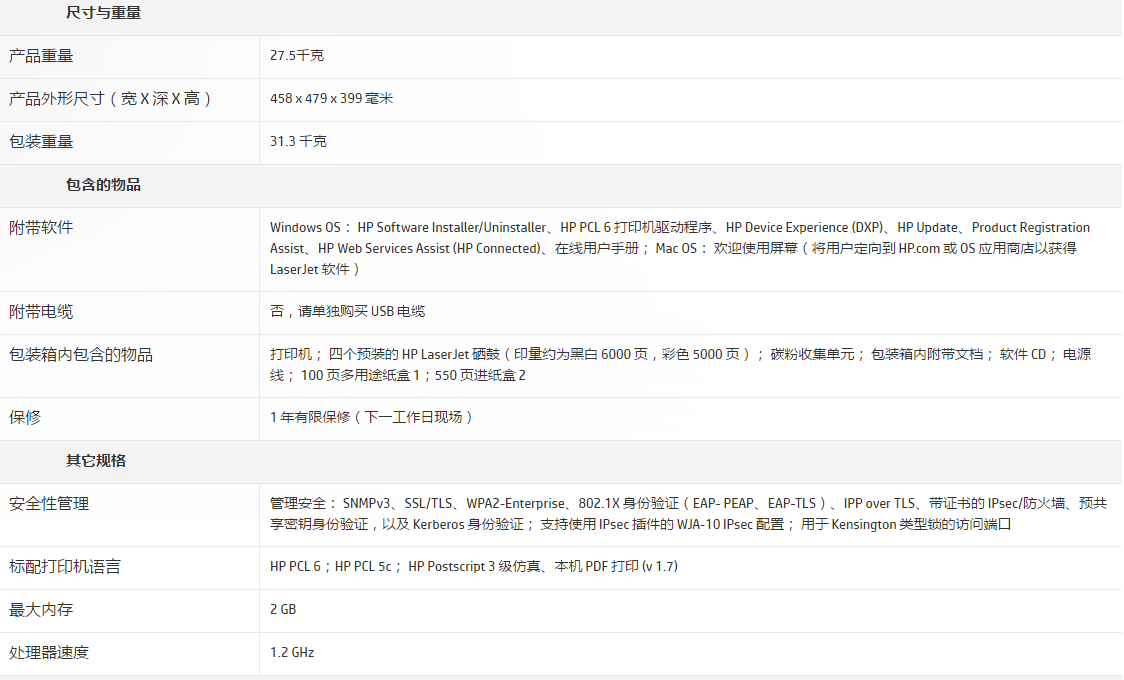Click the box contents text starting with 打印机
Image resolution: width=1124 pixels, height=680 pixels.
(680, 365)
